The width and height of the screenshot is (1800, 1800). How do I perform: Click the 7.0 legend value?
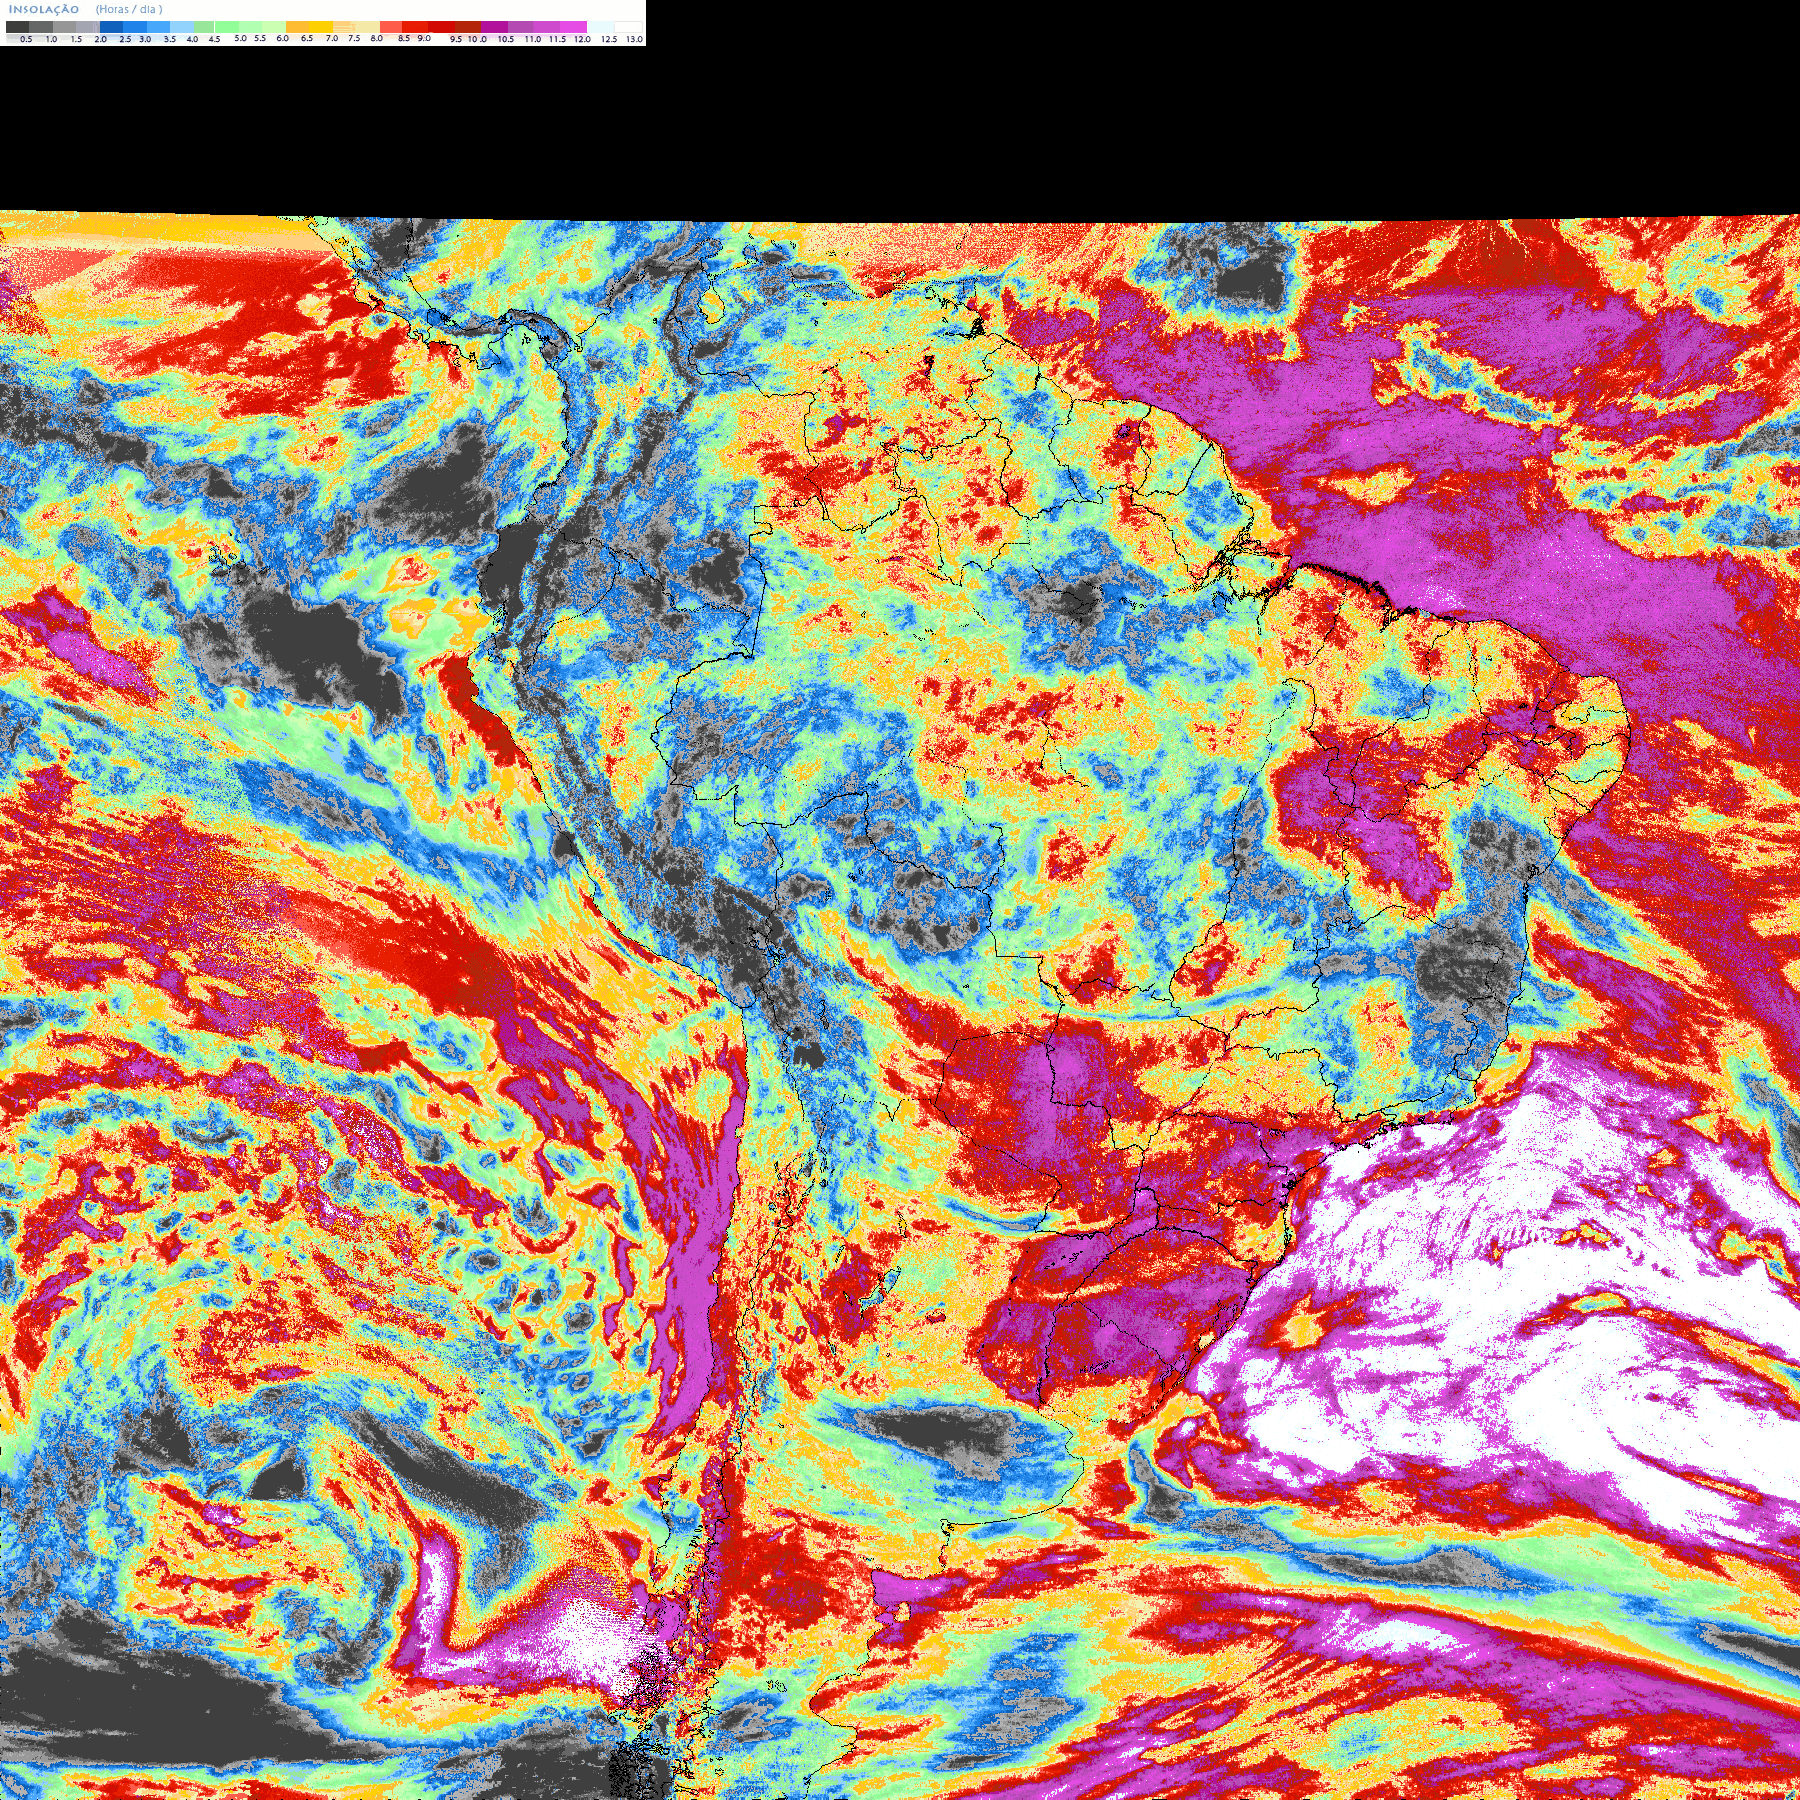pos(332,38)
